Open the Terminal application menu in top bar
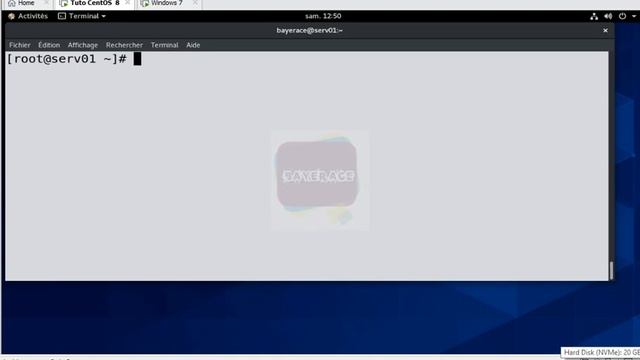Screen dimensions: 640x360 coord(82,16)
